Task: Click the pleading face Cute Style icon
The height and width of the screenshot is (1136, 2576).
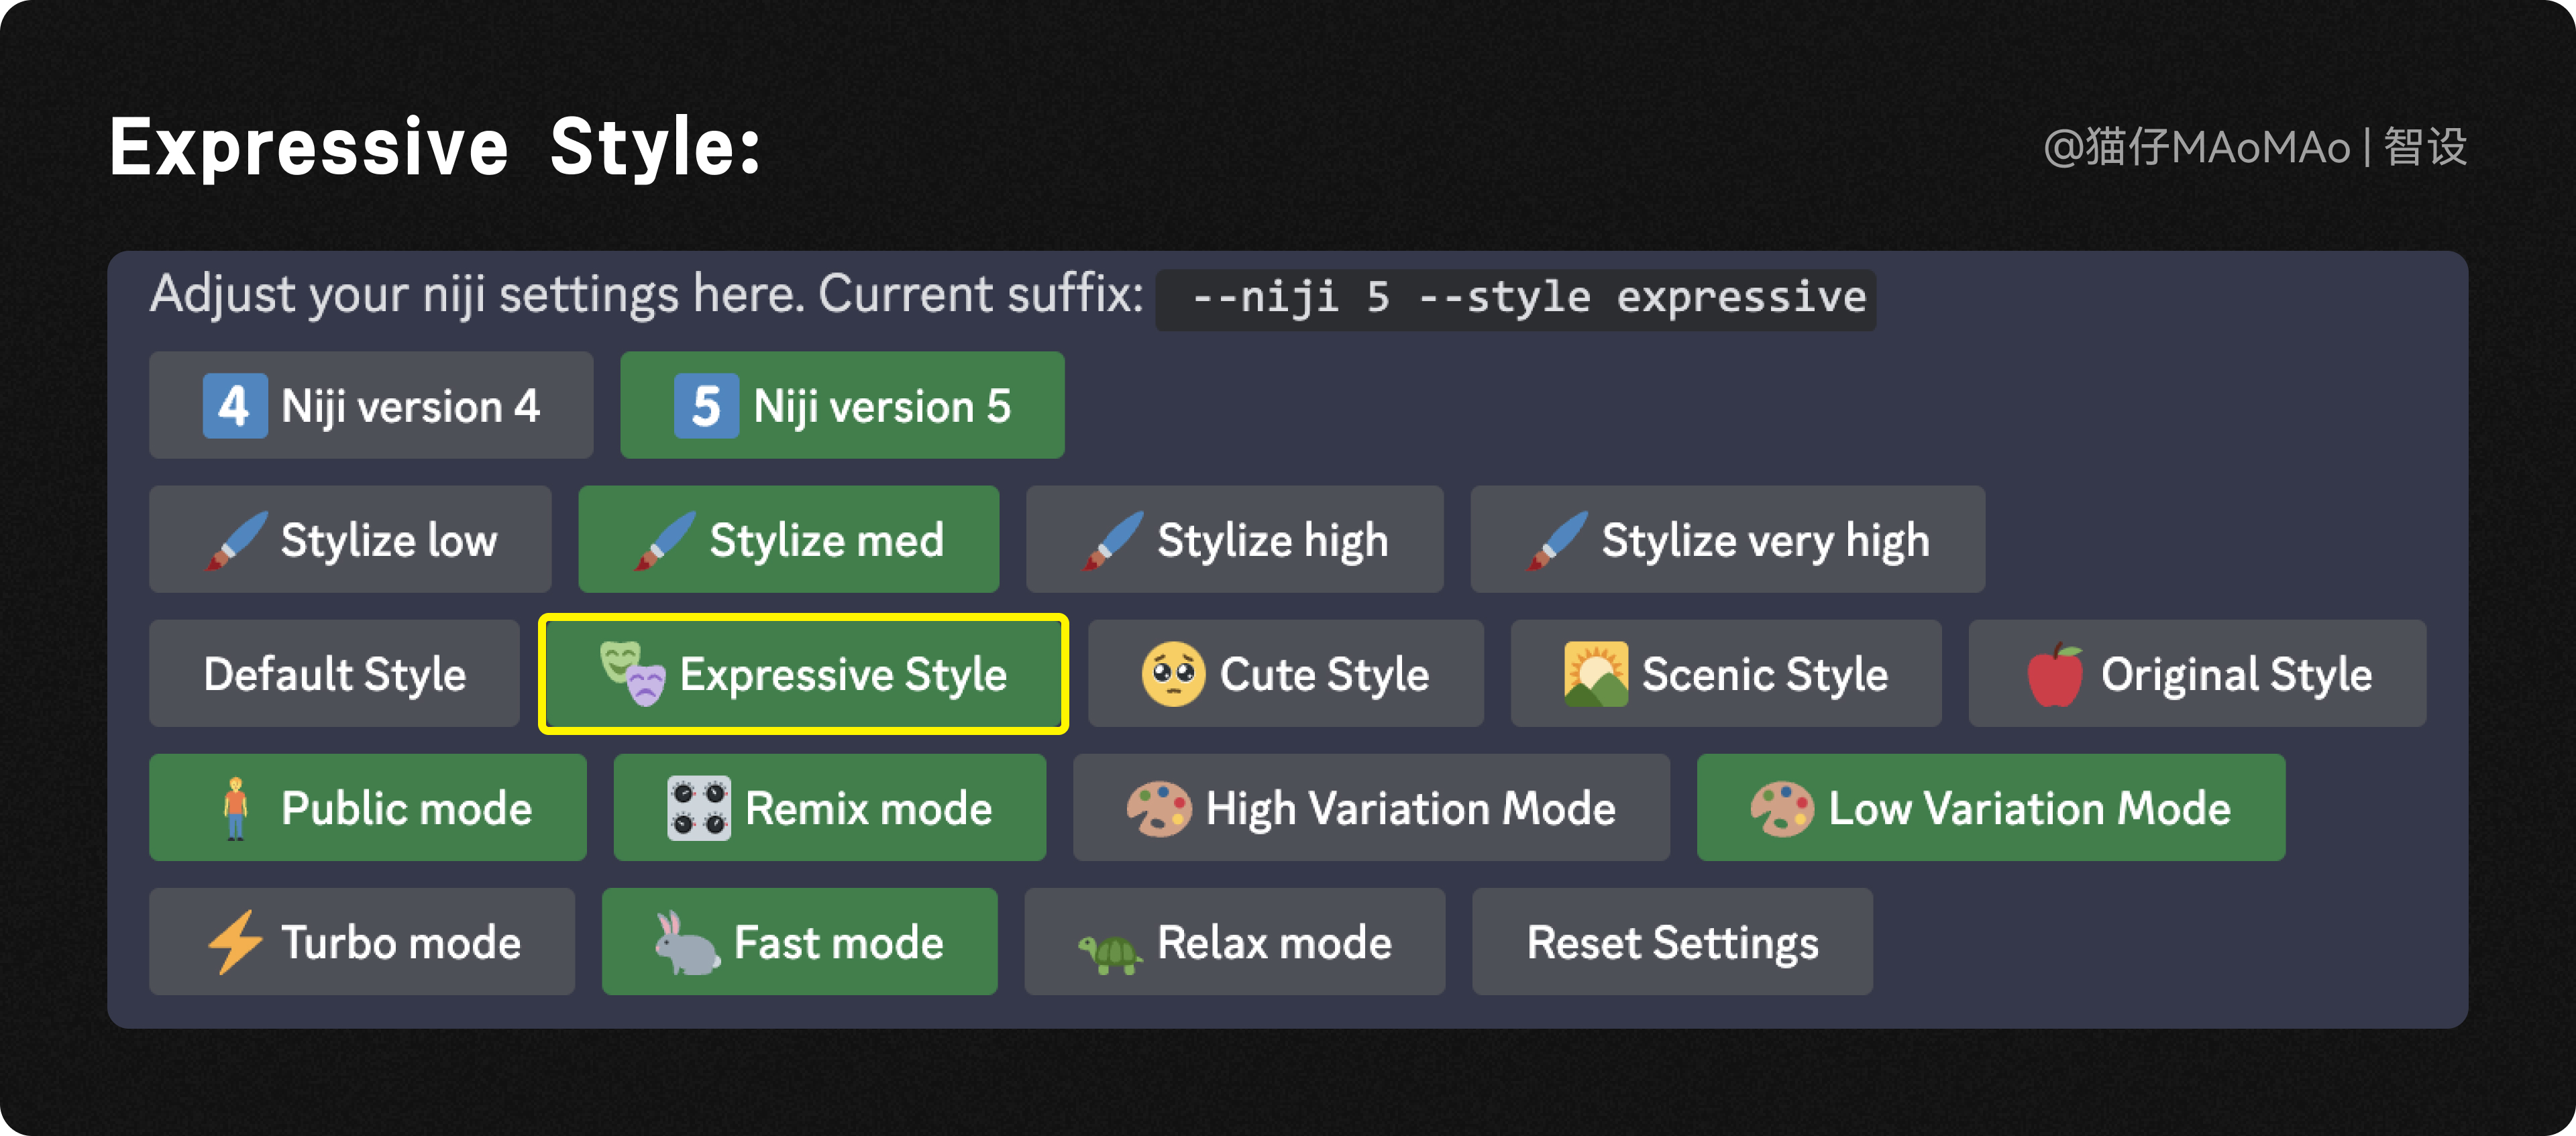Action: (1173, 675)
